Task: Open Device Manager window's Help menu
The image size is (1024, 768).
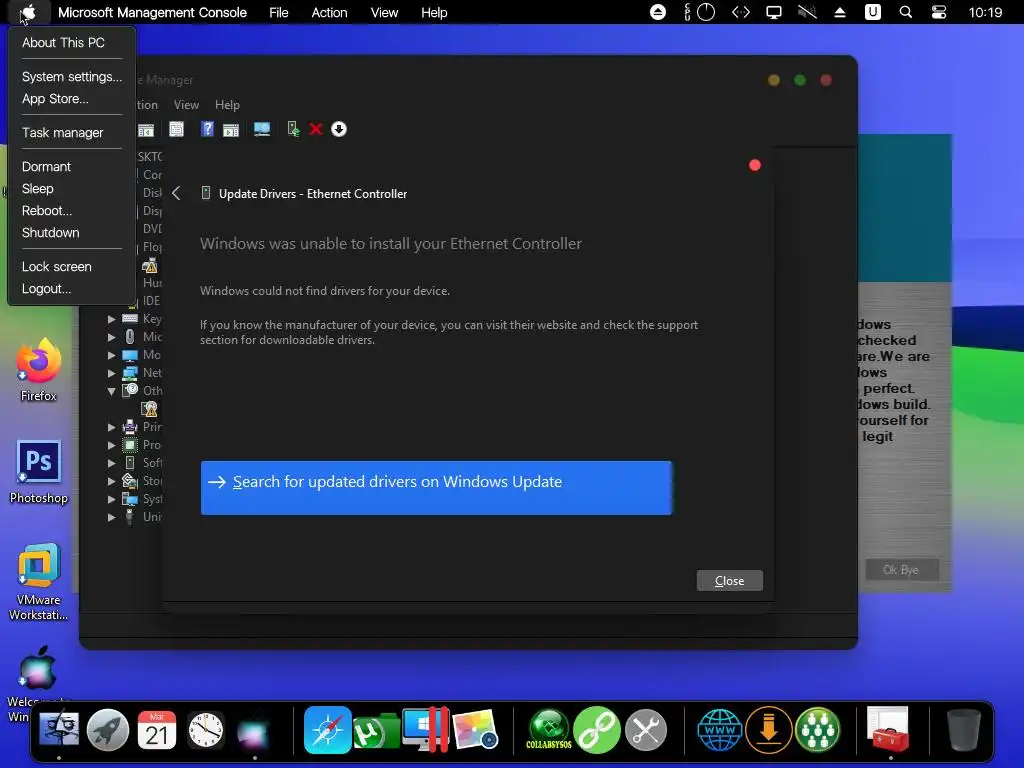Action: 227,104
